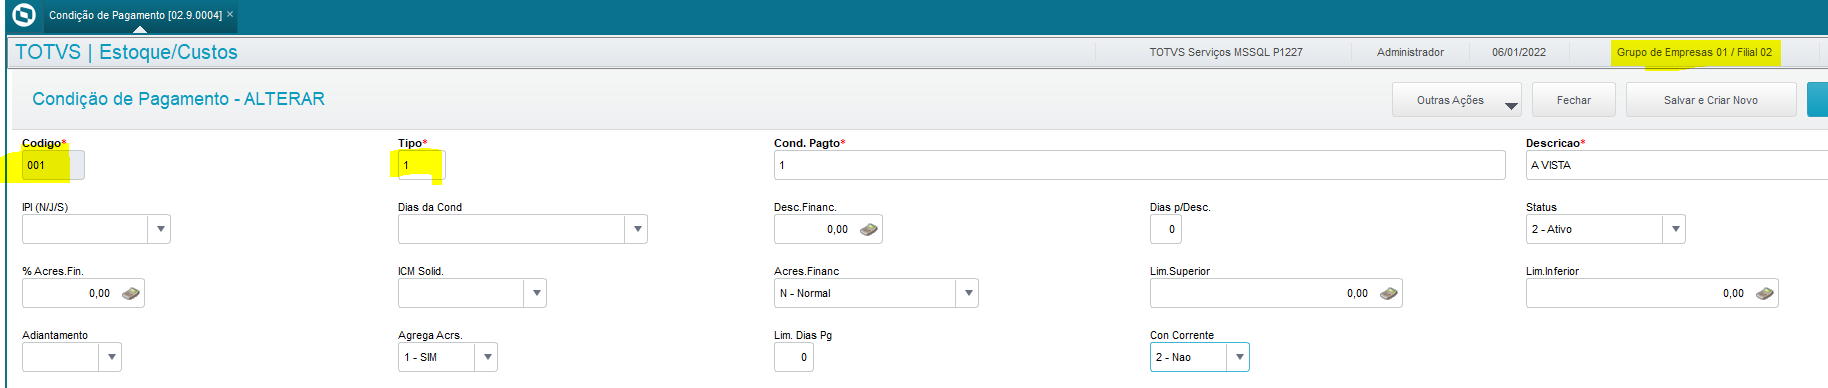Click the Descricao field with A VISTA

[1677, 165]
